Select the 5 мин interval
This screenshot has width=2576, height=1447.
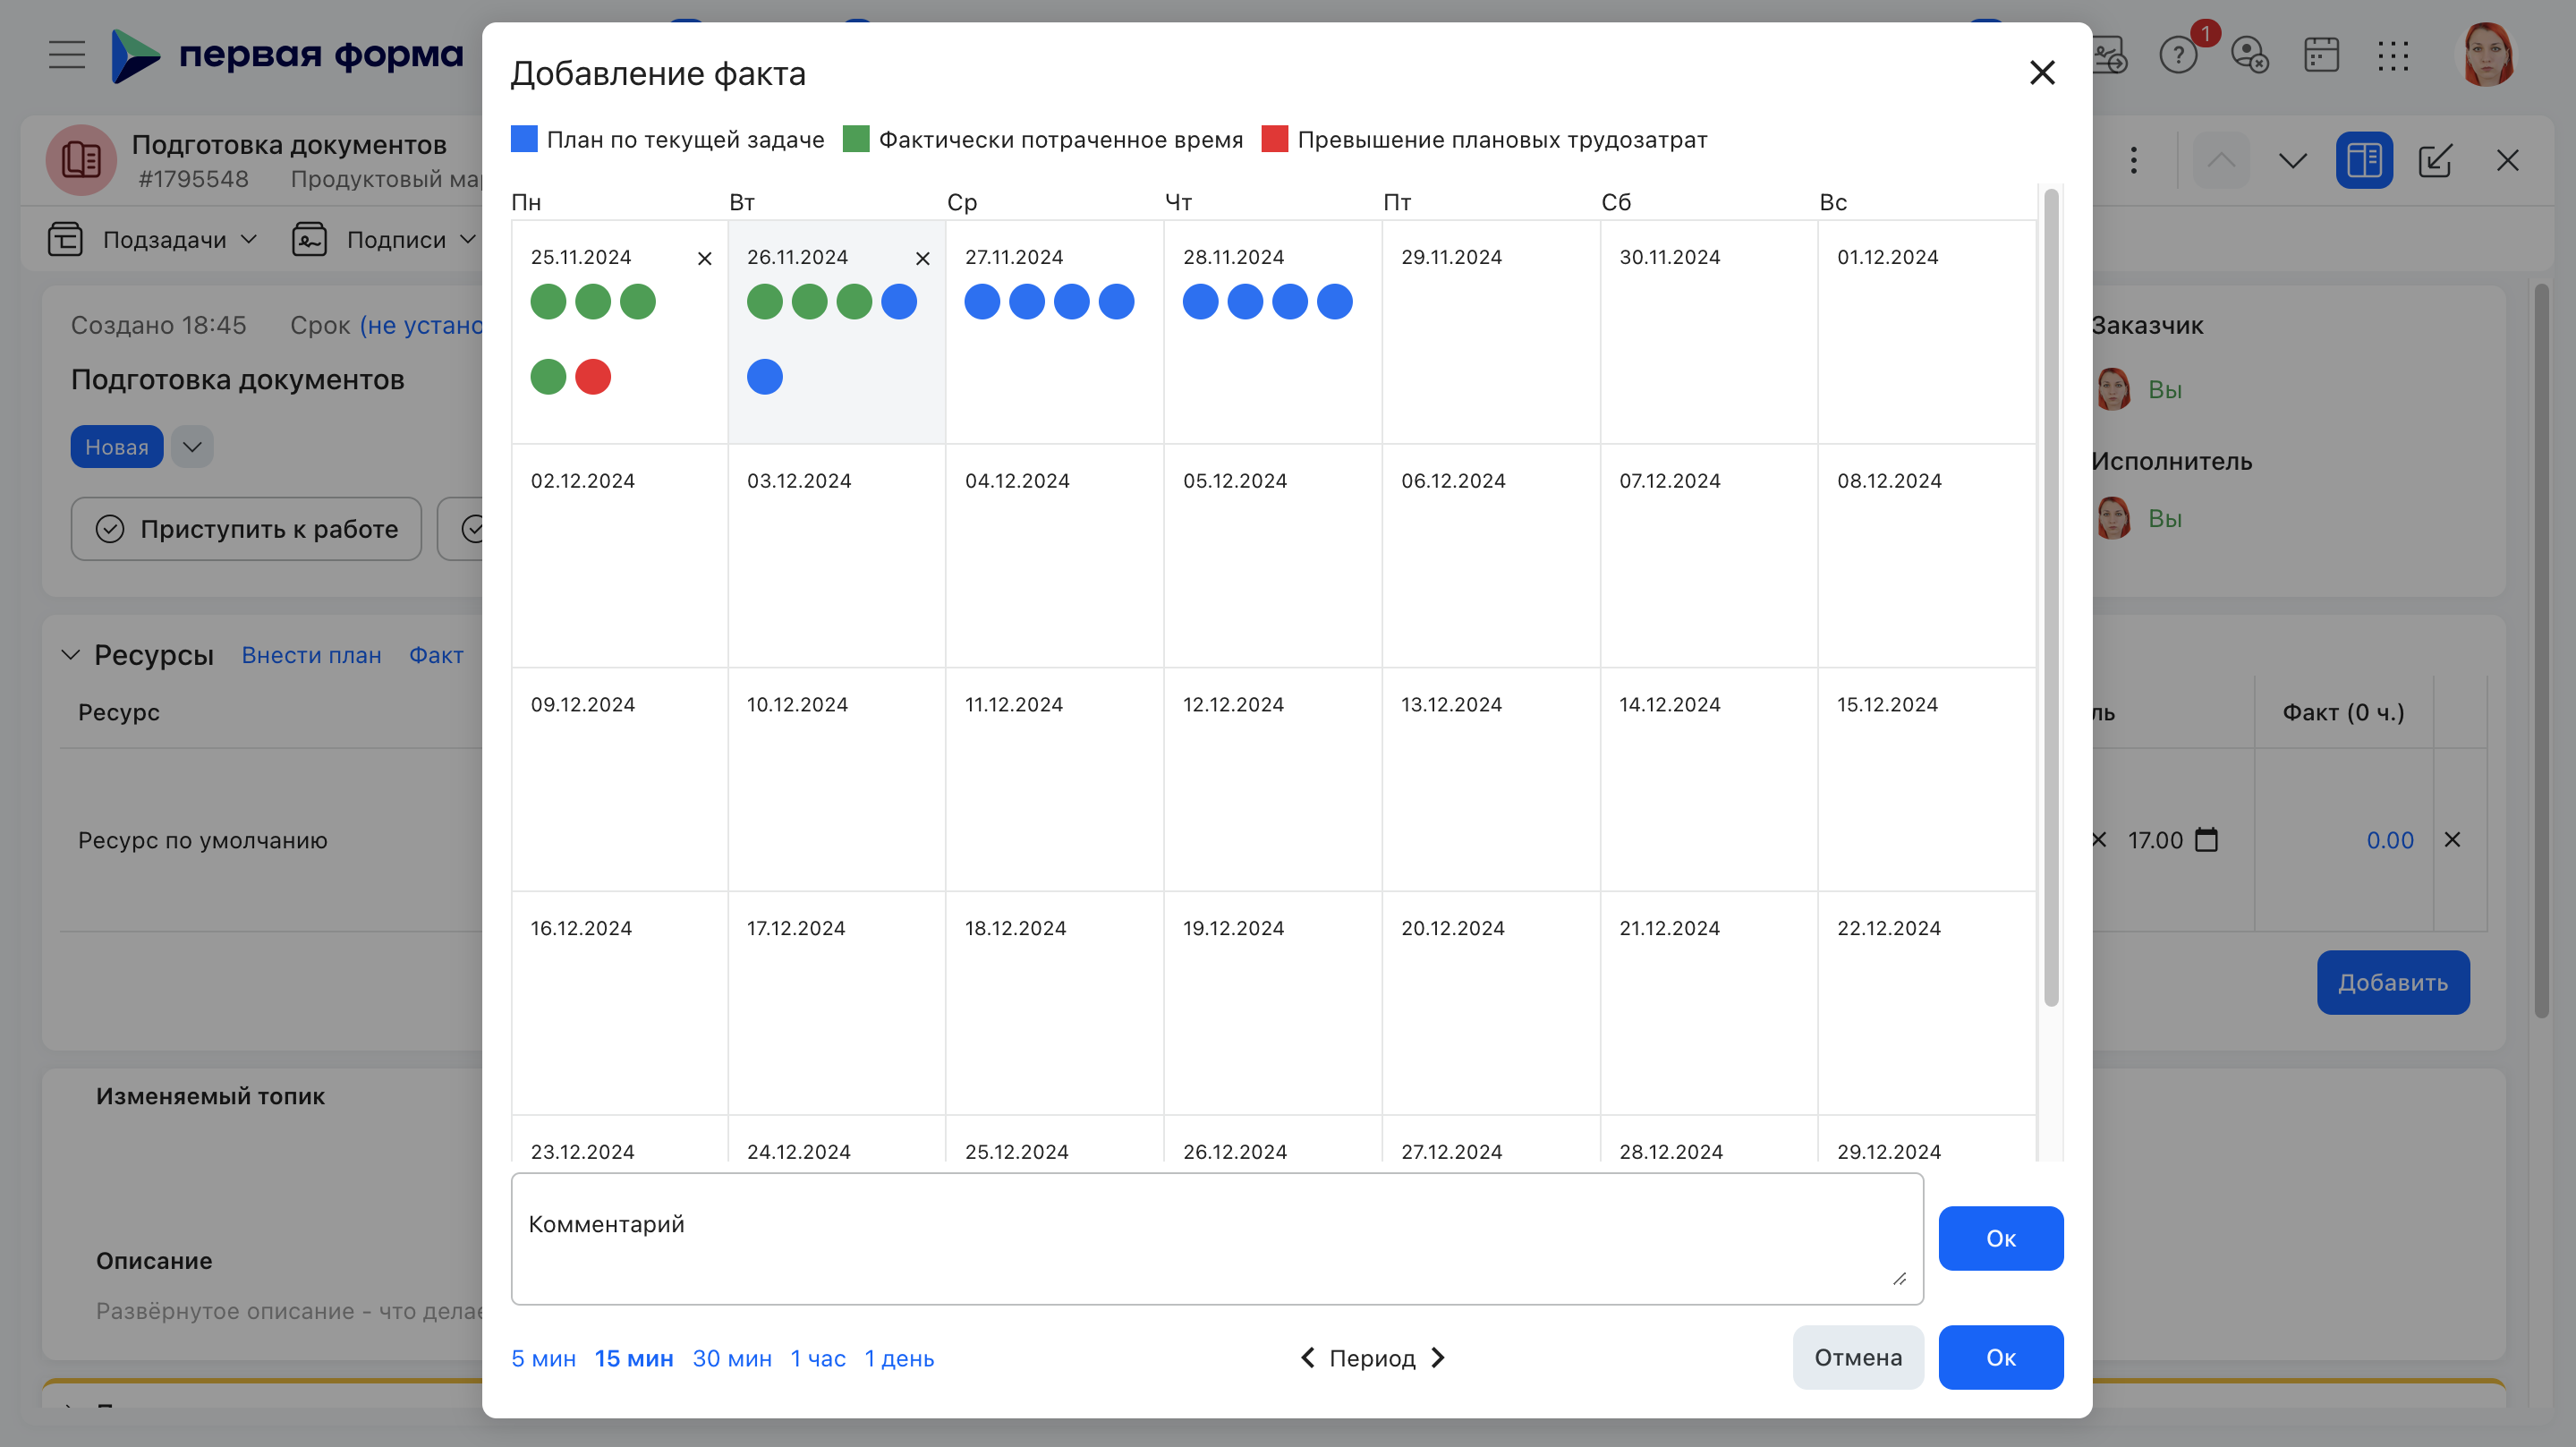tap(543, 1358)
